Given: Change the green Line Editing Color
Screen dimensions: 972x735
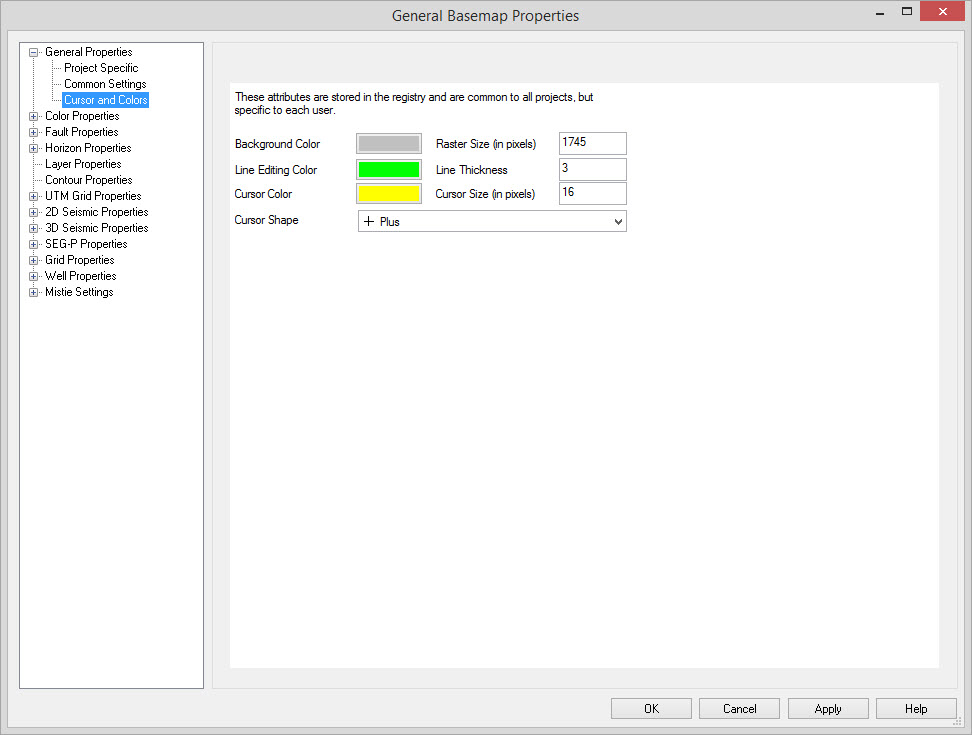Looking at the screenshot, I should [x=389, y=169].
